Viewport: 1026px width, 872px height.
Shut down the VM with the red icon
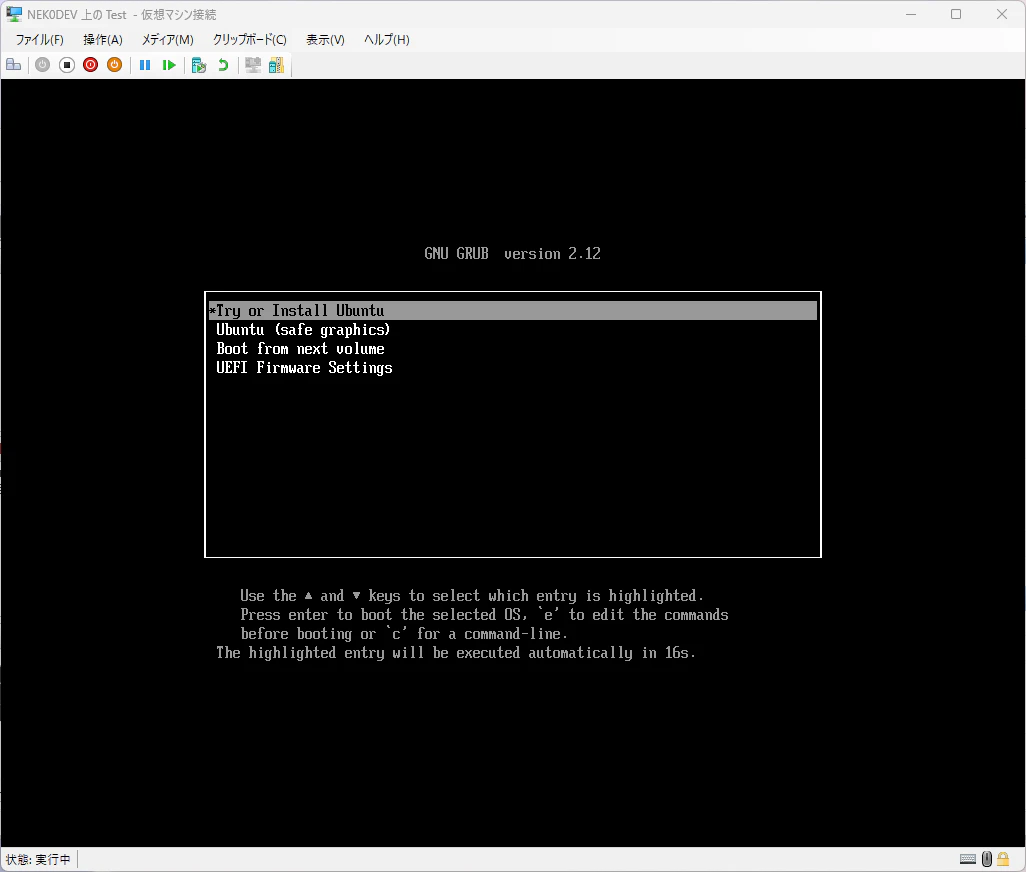[90, 65]
